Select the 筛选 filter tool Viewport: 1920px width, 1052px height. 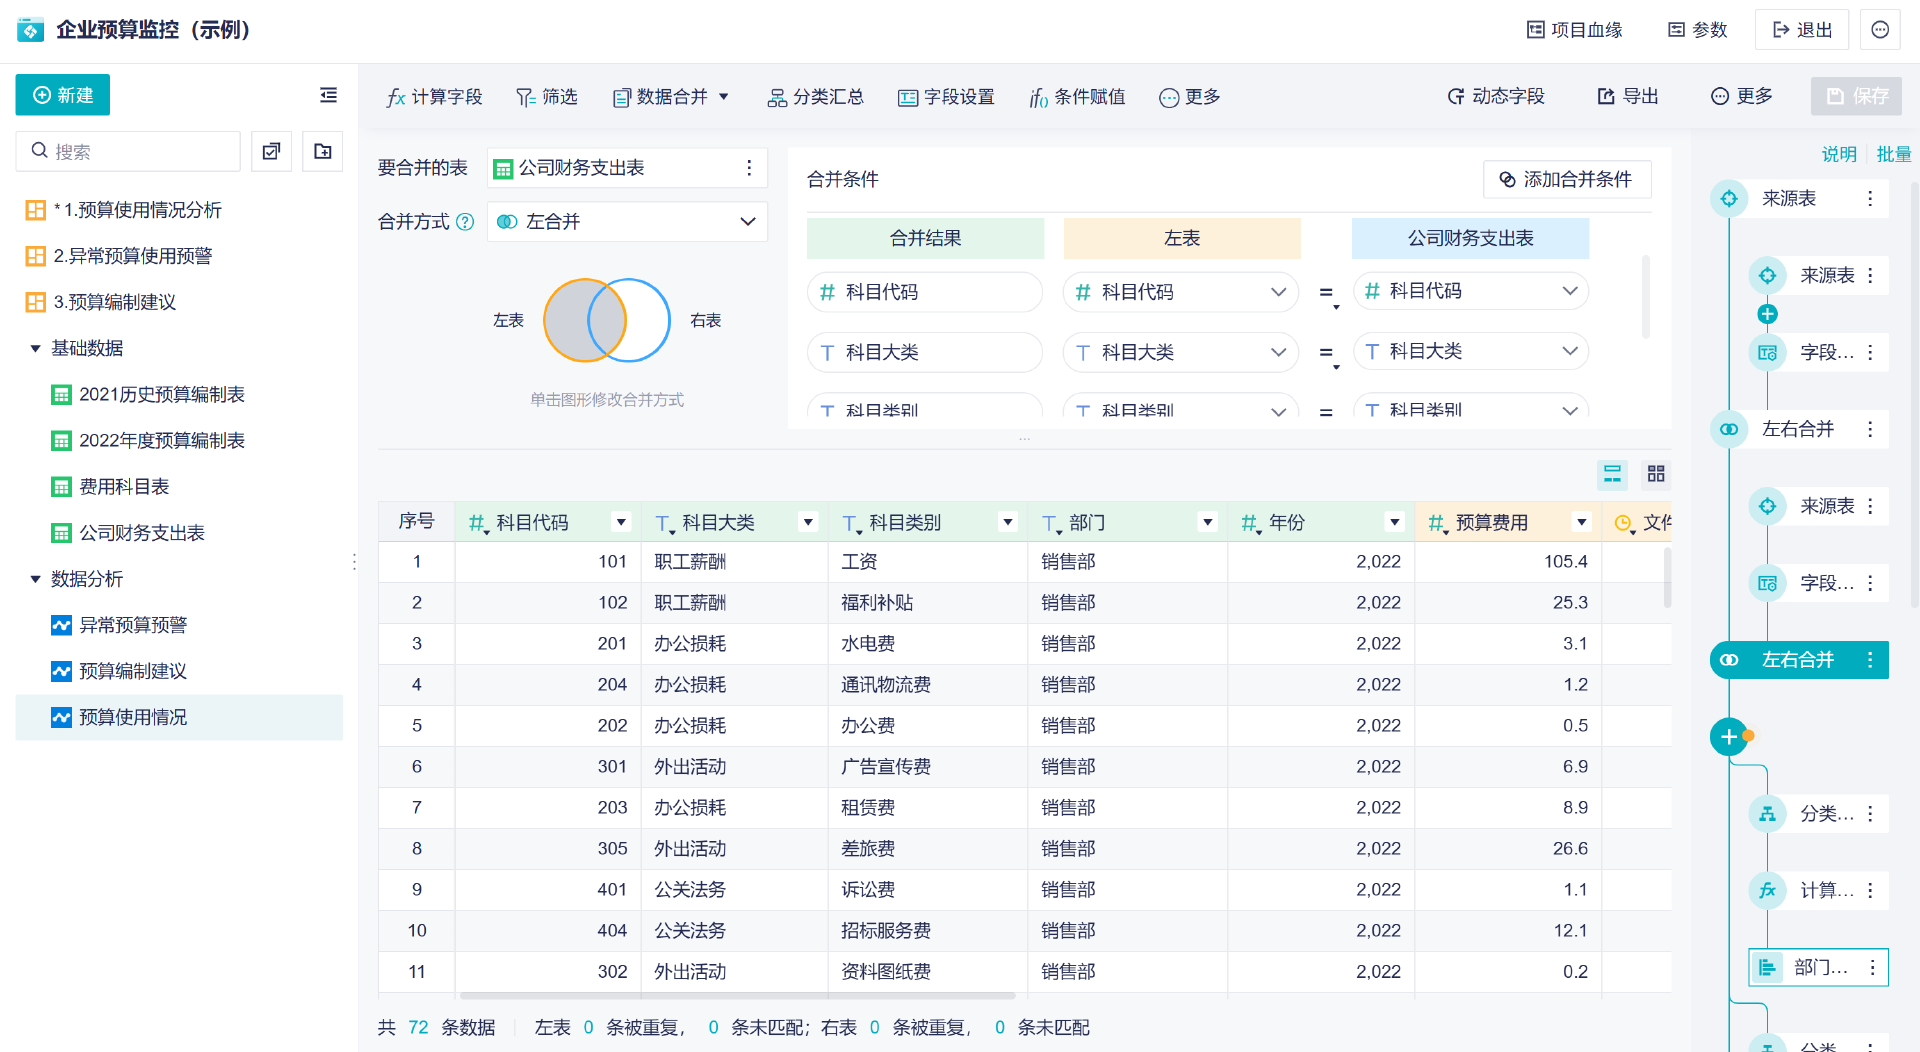click(546, 97)
